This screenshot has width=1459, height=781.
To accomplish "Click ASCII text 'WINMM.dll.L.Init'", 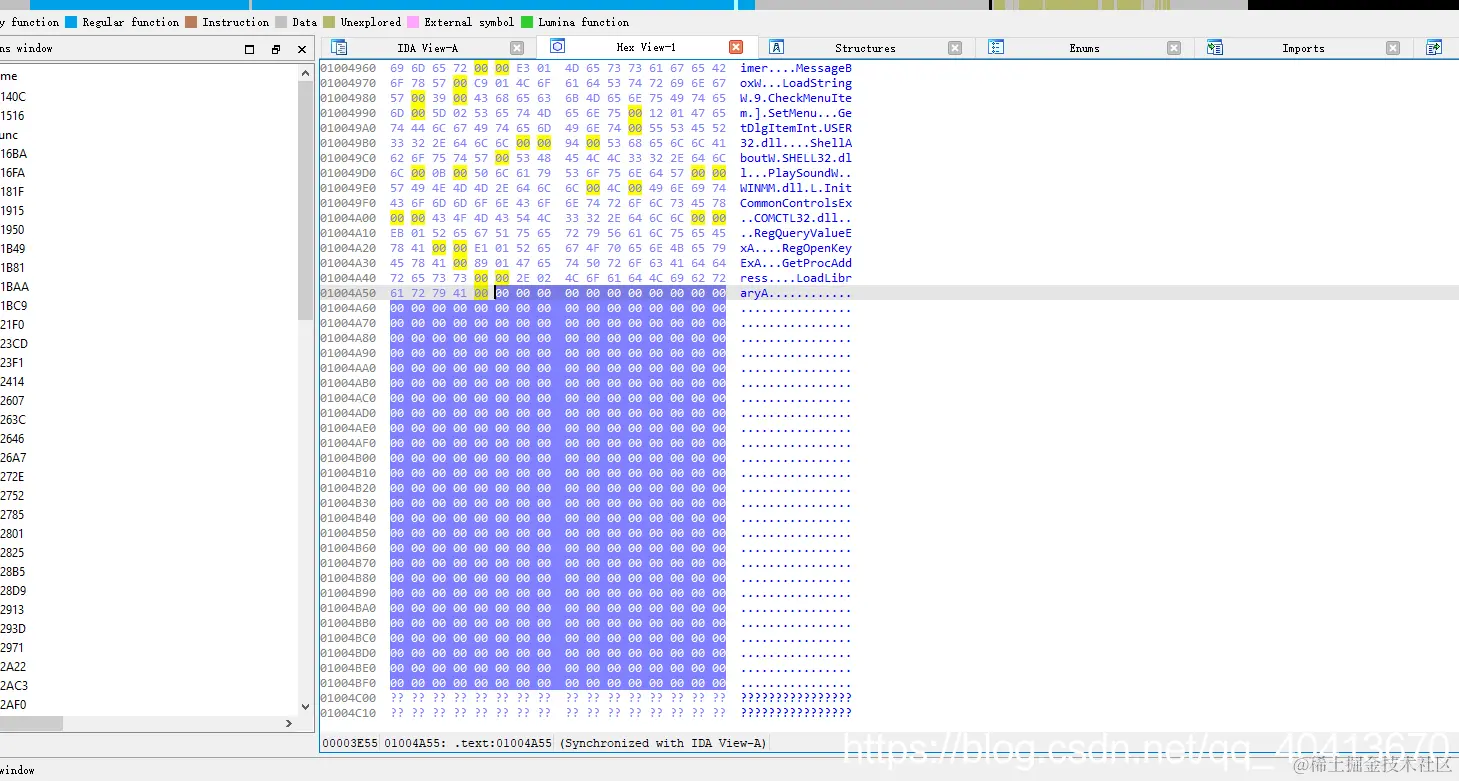I will (796, 188).
